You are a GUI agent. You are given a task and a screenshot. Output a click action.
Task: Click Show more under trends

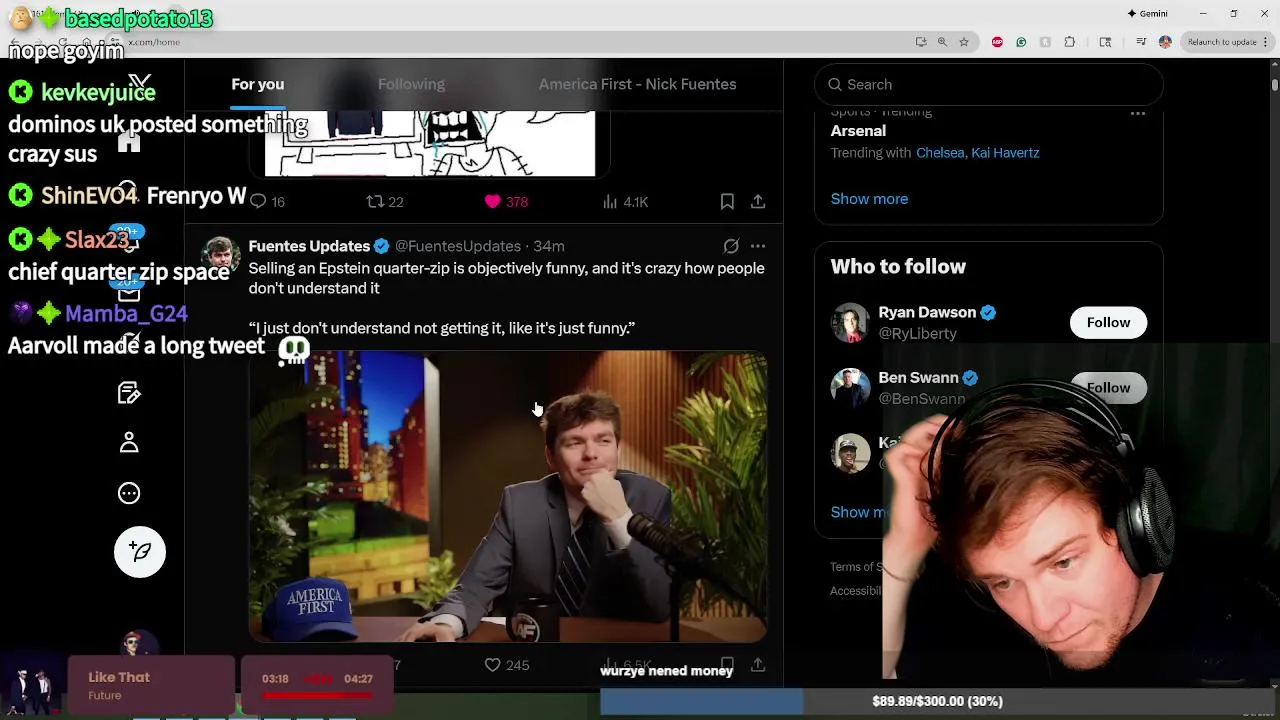(x=869, y=199)
